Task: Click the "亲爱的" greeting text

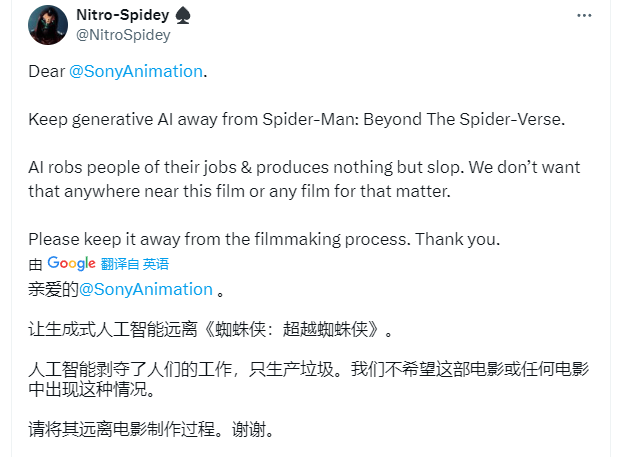Action: pos(52,289)
